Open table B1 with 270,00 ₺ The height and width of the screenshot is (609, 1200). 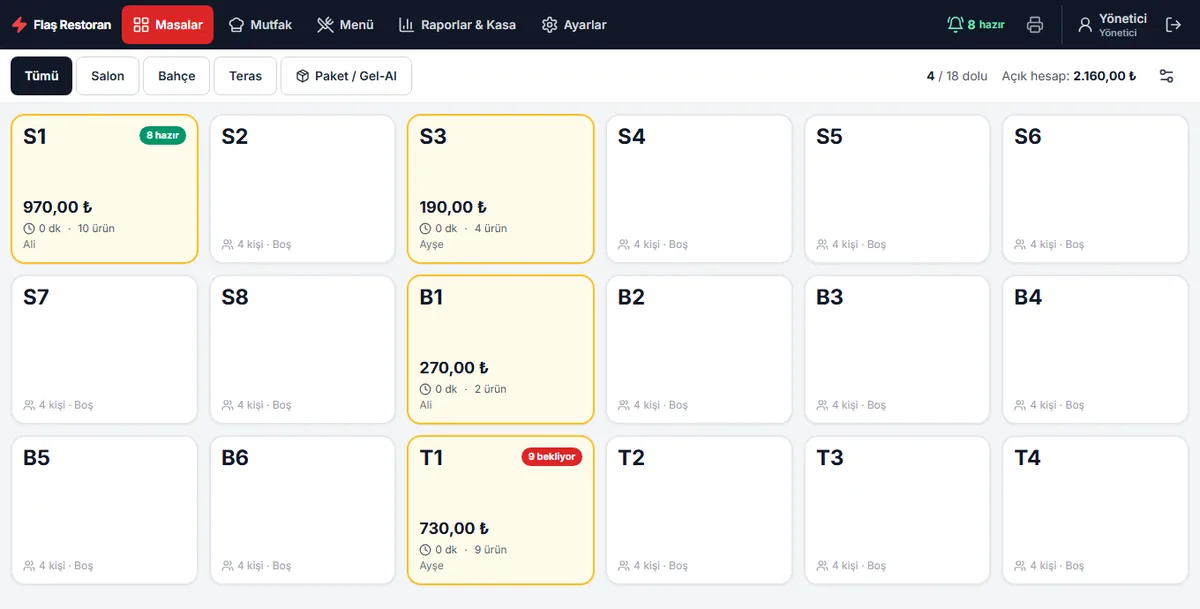(x=501, y=350)
